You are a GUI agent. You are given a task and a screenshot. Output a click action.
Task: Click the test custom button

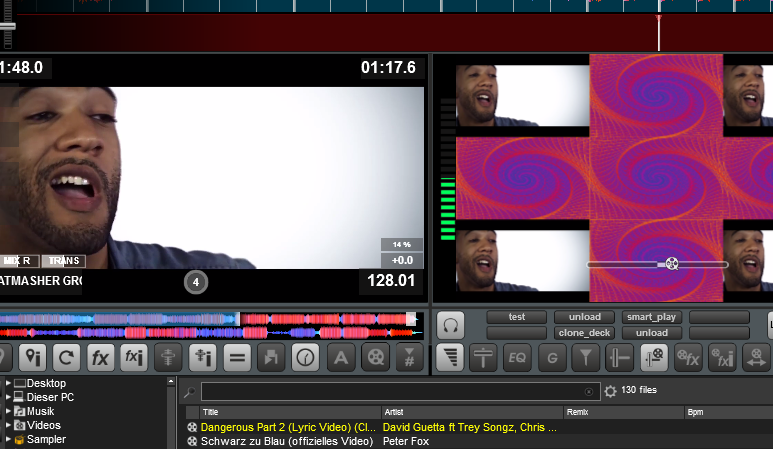(517, 317)
